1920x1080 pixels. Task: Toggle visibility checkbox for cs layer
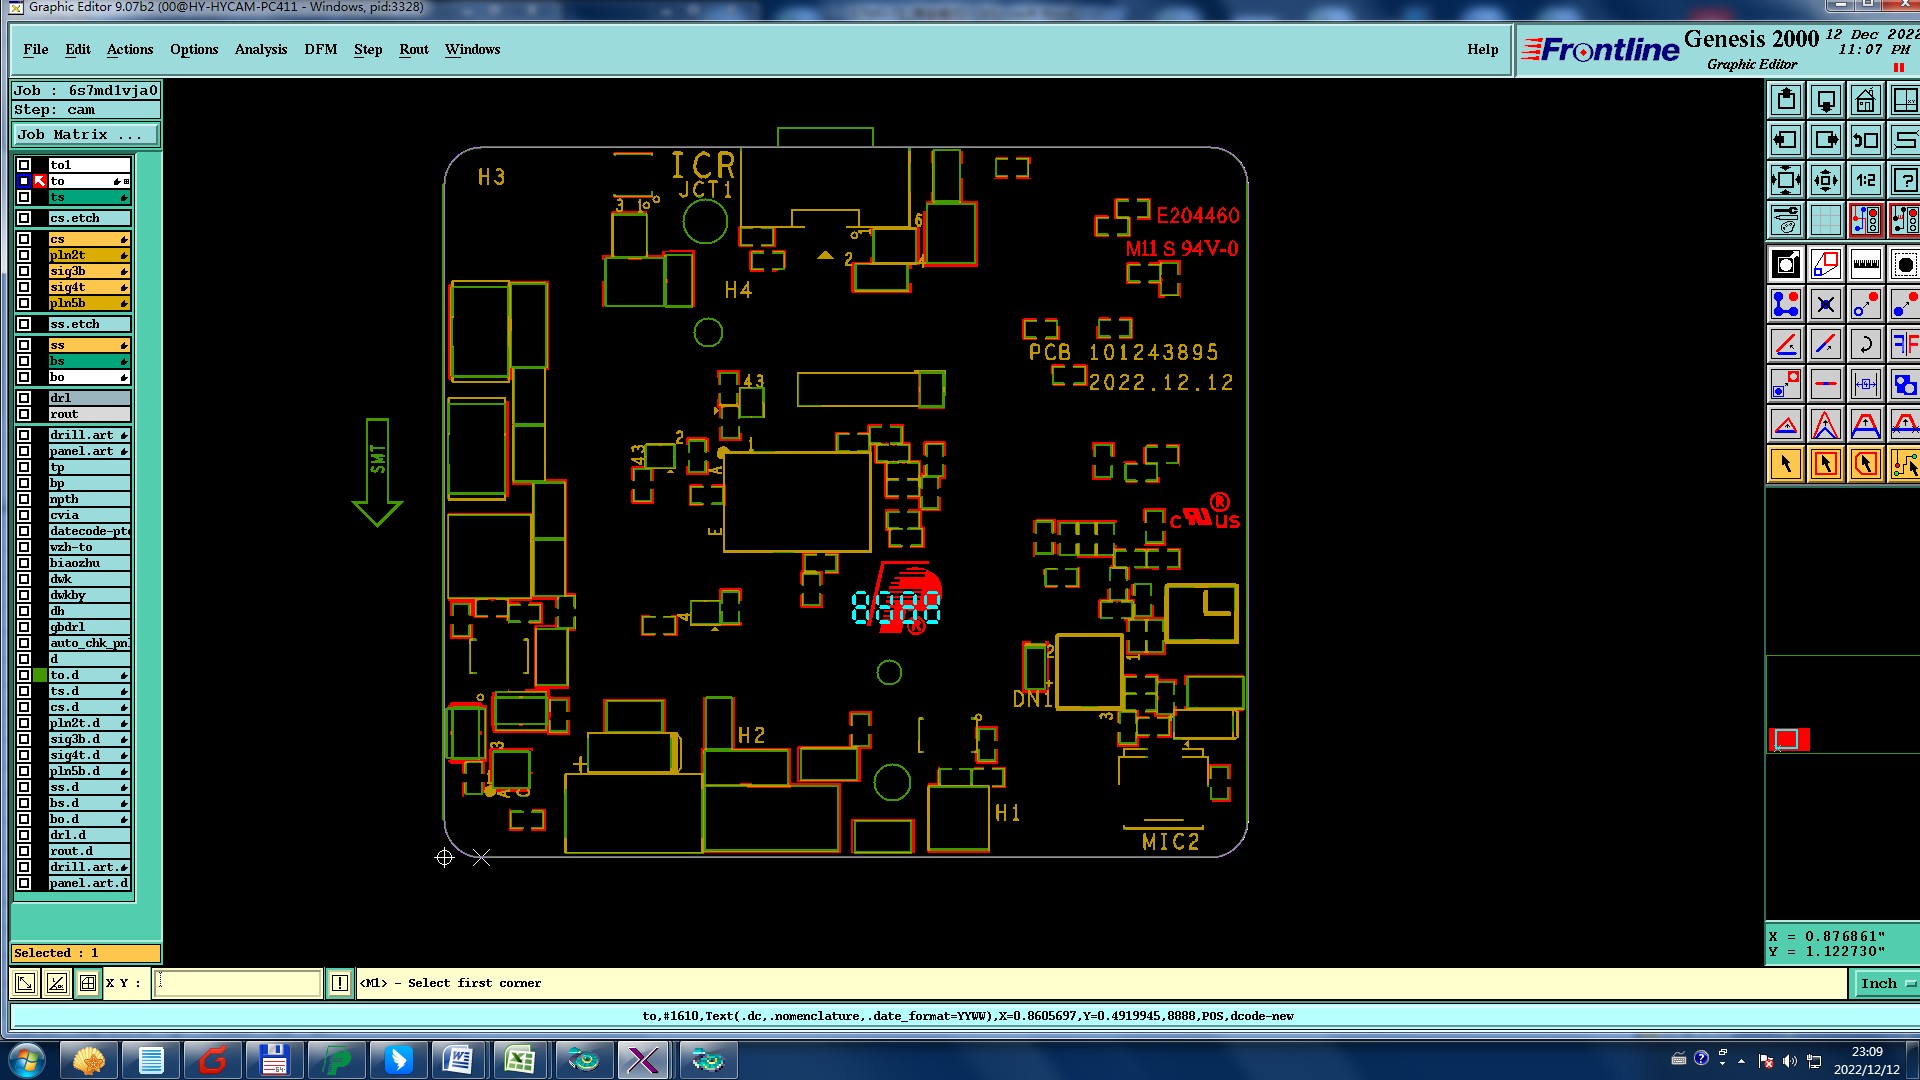(24, 239)
